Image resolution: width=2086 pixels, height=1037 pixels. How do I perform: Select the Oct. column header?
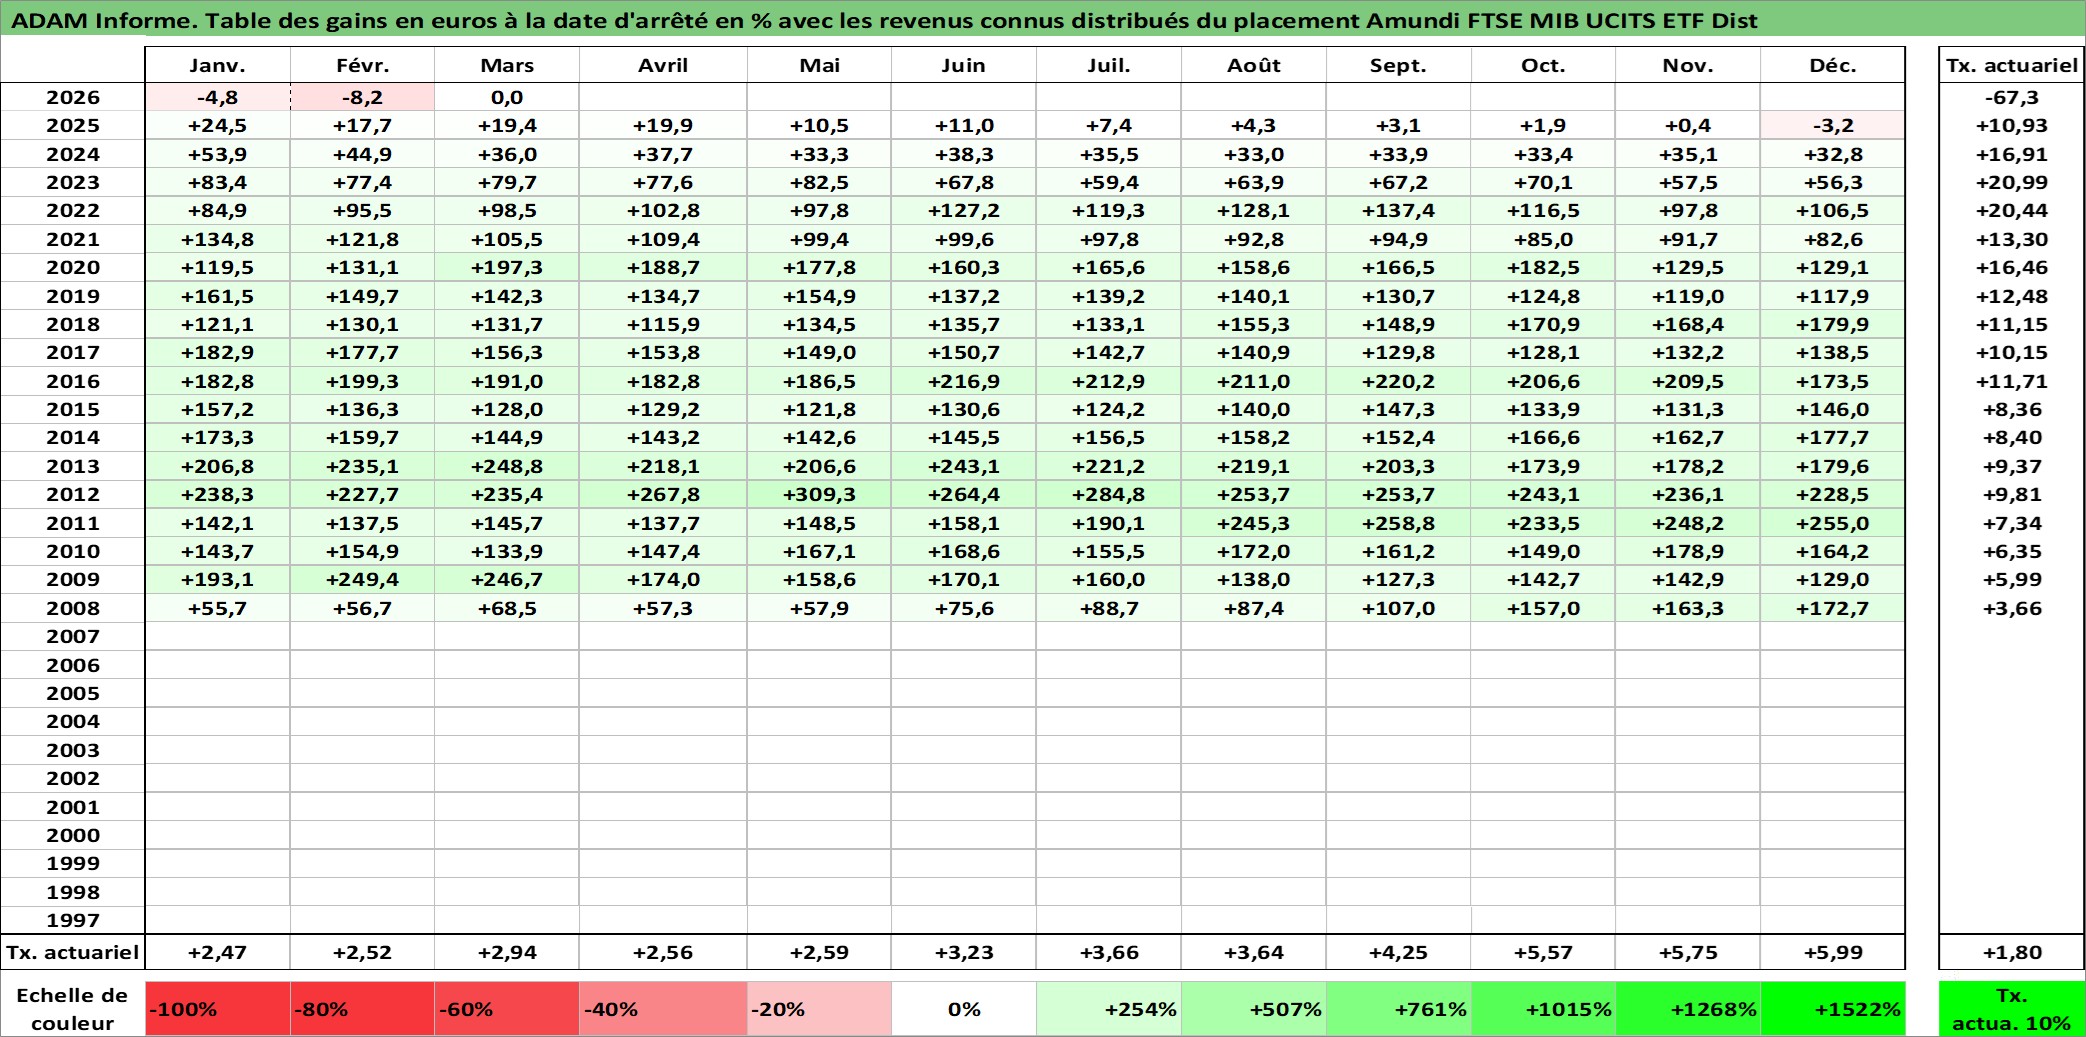(x=1543, y=65)
